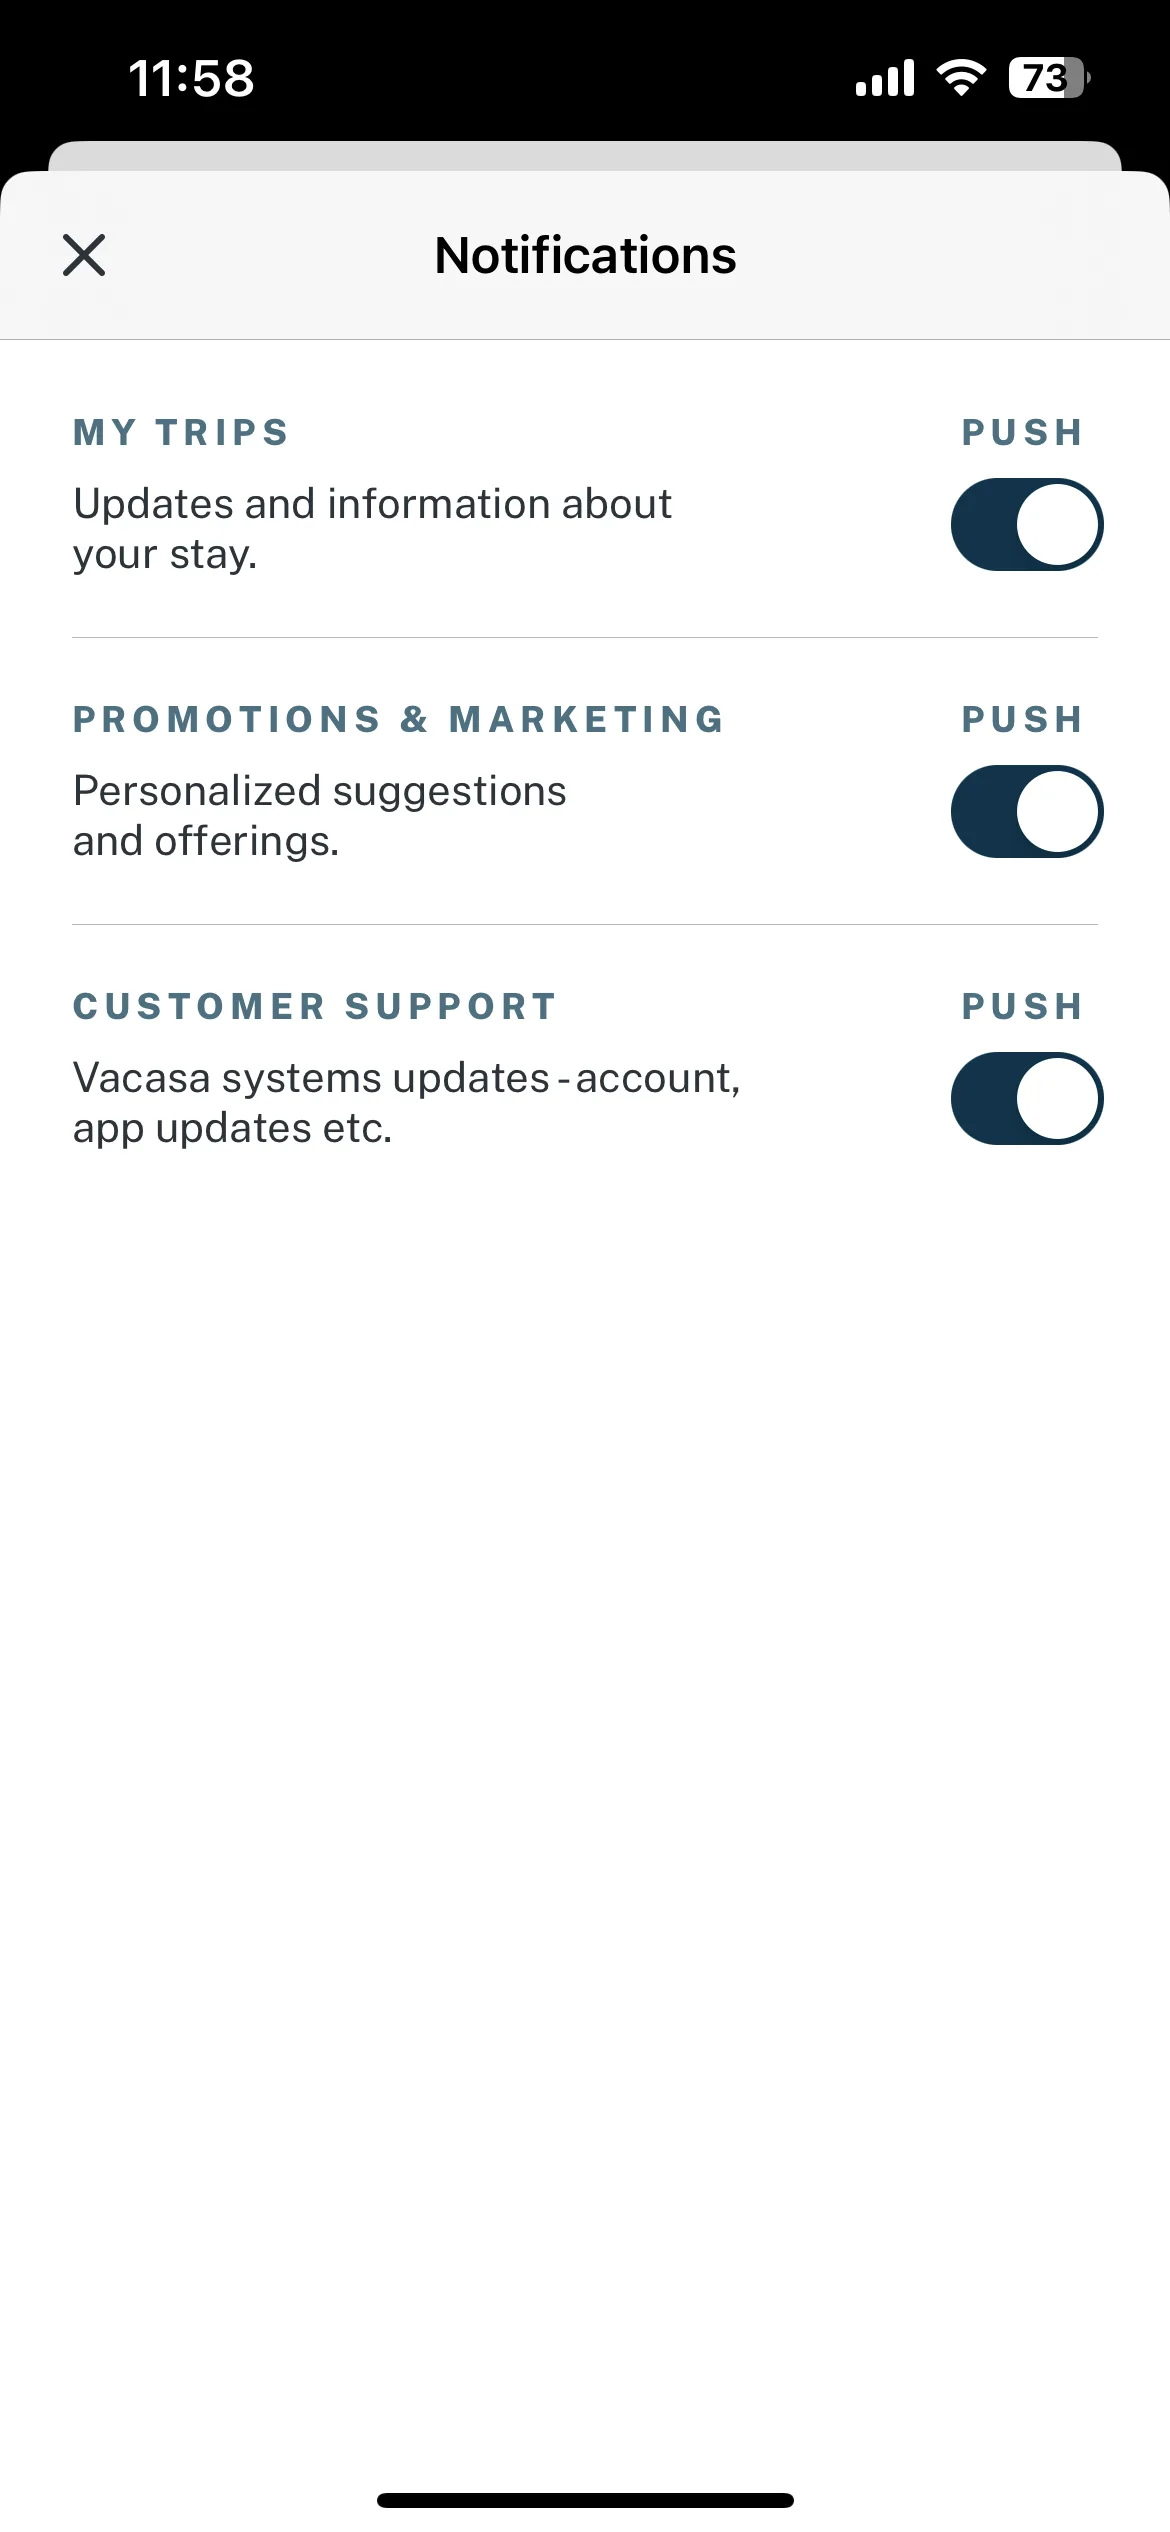Turn off Customer Support push switch
1170x2532 pixels.
pos(1027,1099)
